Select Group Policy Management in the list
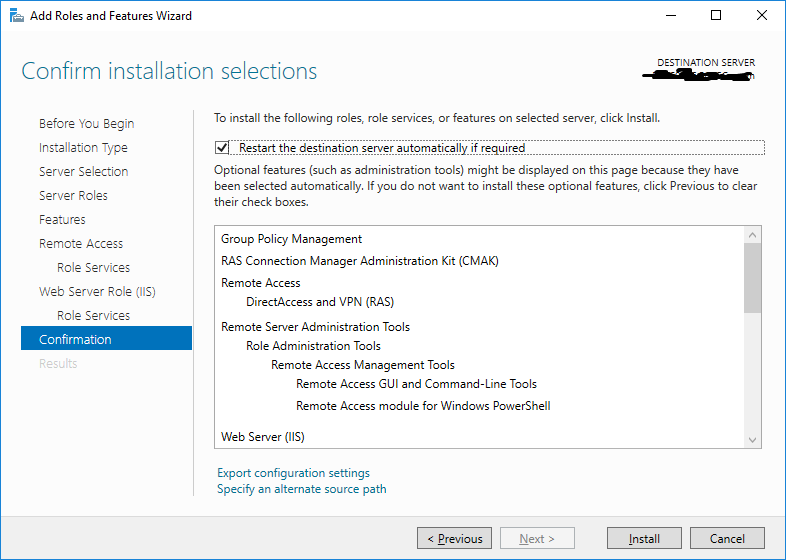The image size is (786, 560). tap(291, 239)
